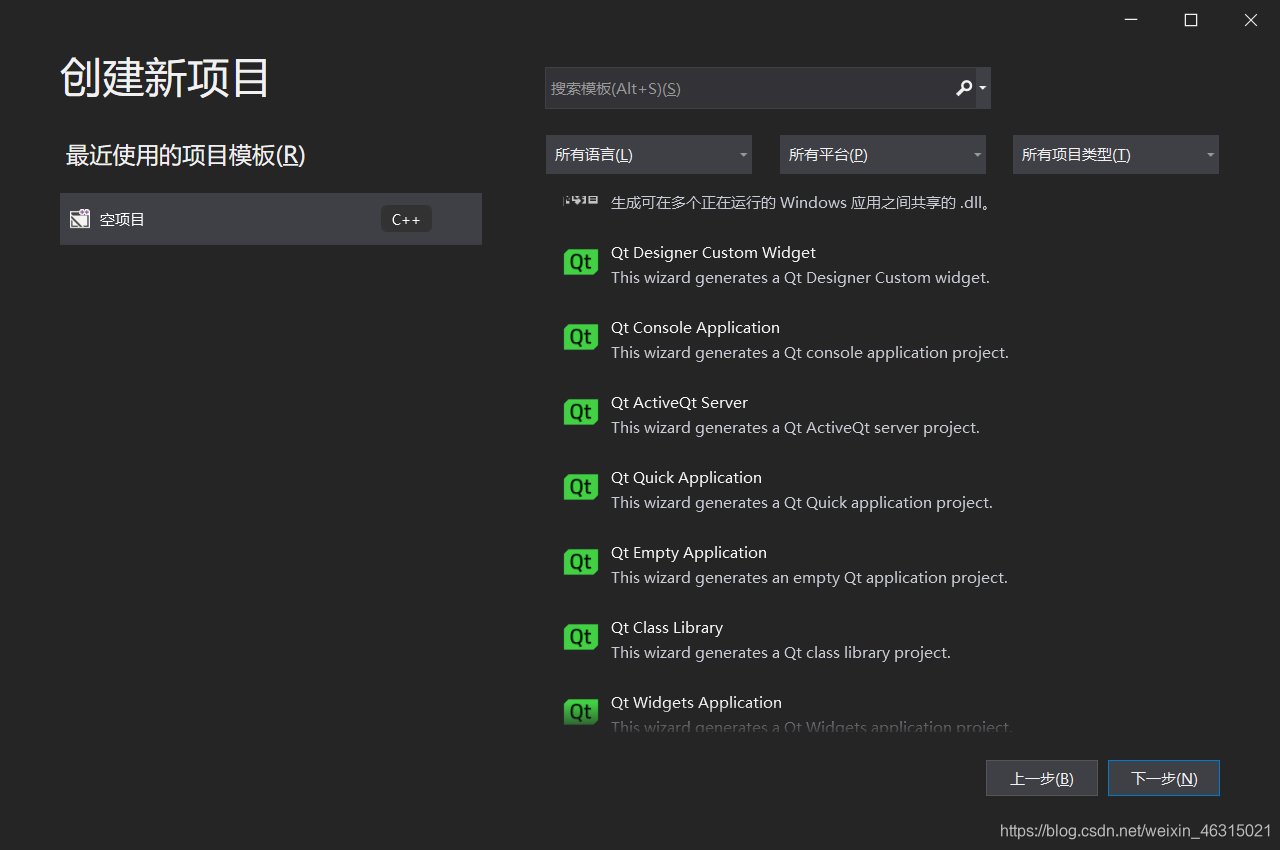
Task: Minimize the dialog window
Action: point(1131,20)
